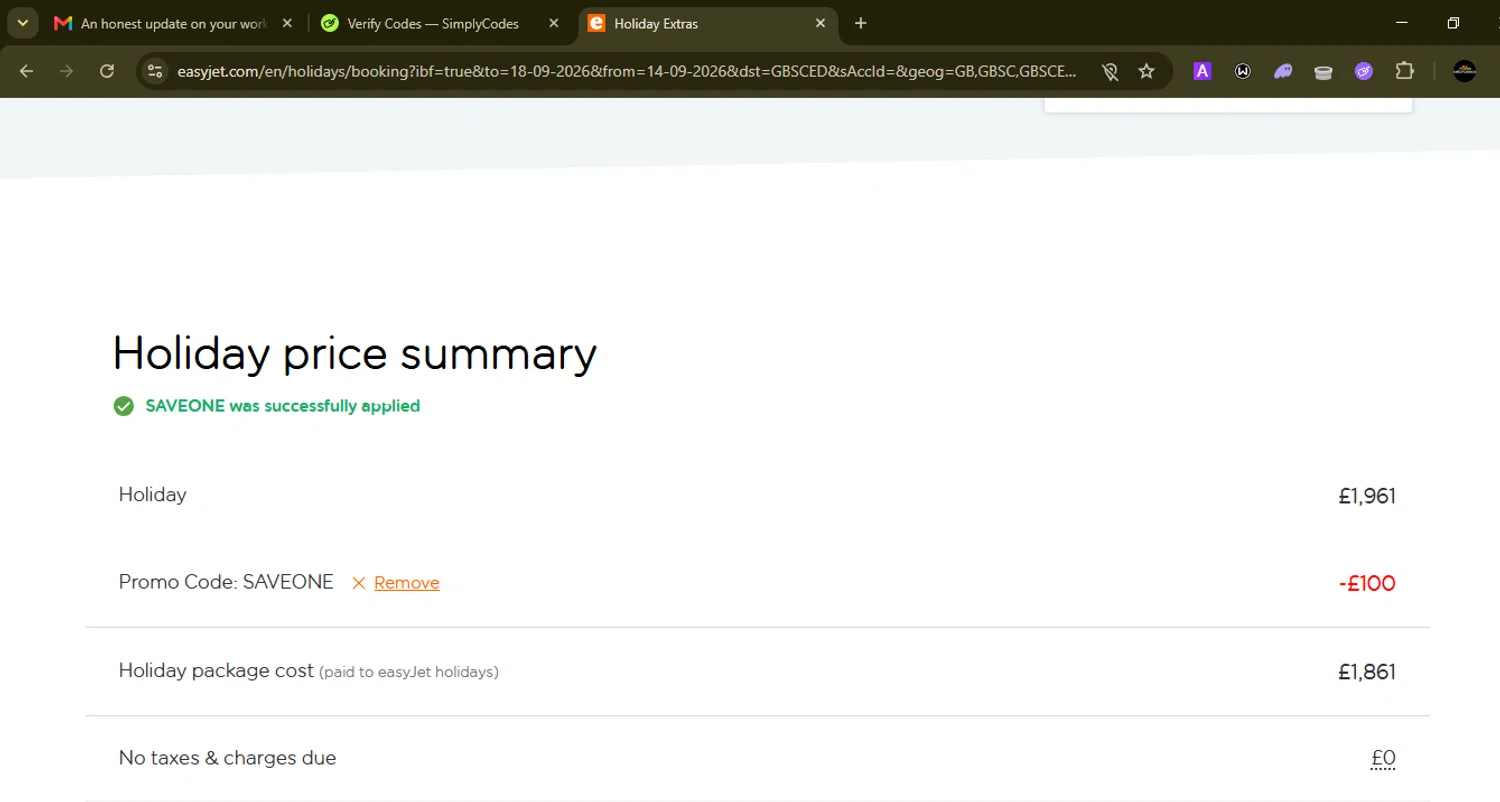This screenshot has width=1500, height=802.
Task: Click the 'Holiday' row label
Action: [153, 494]
